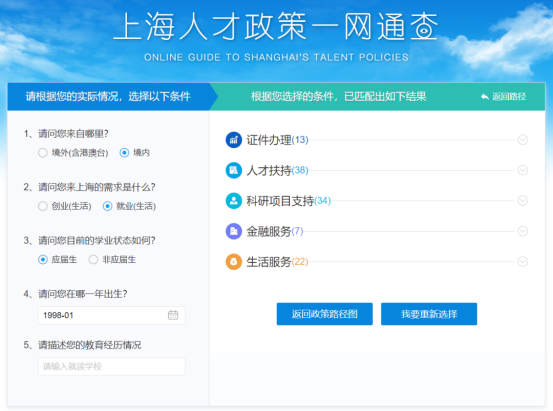Viewport: 553px width, 411px height.
Task: Click the 请输入就读学校 input field
Action: [x=111, y=367]
